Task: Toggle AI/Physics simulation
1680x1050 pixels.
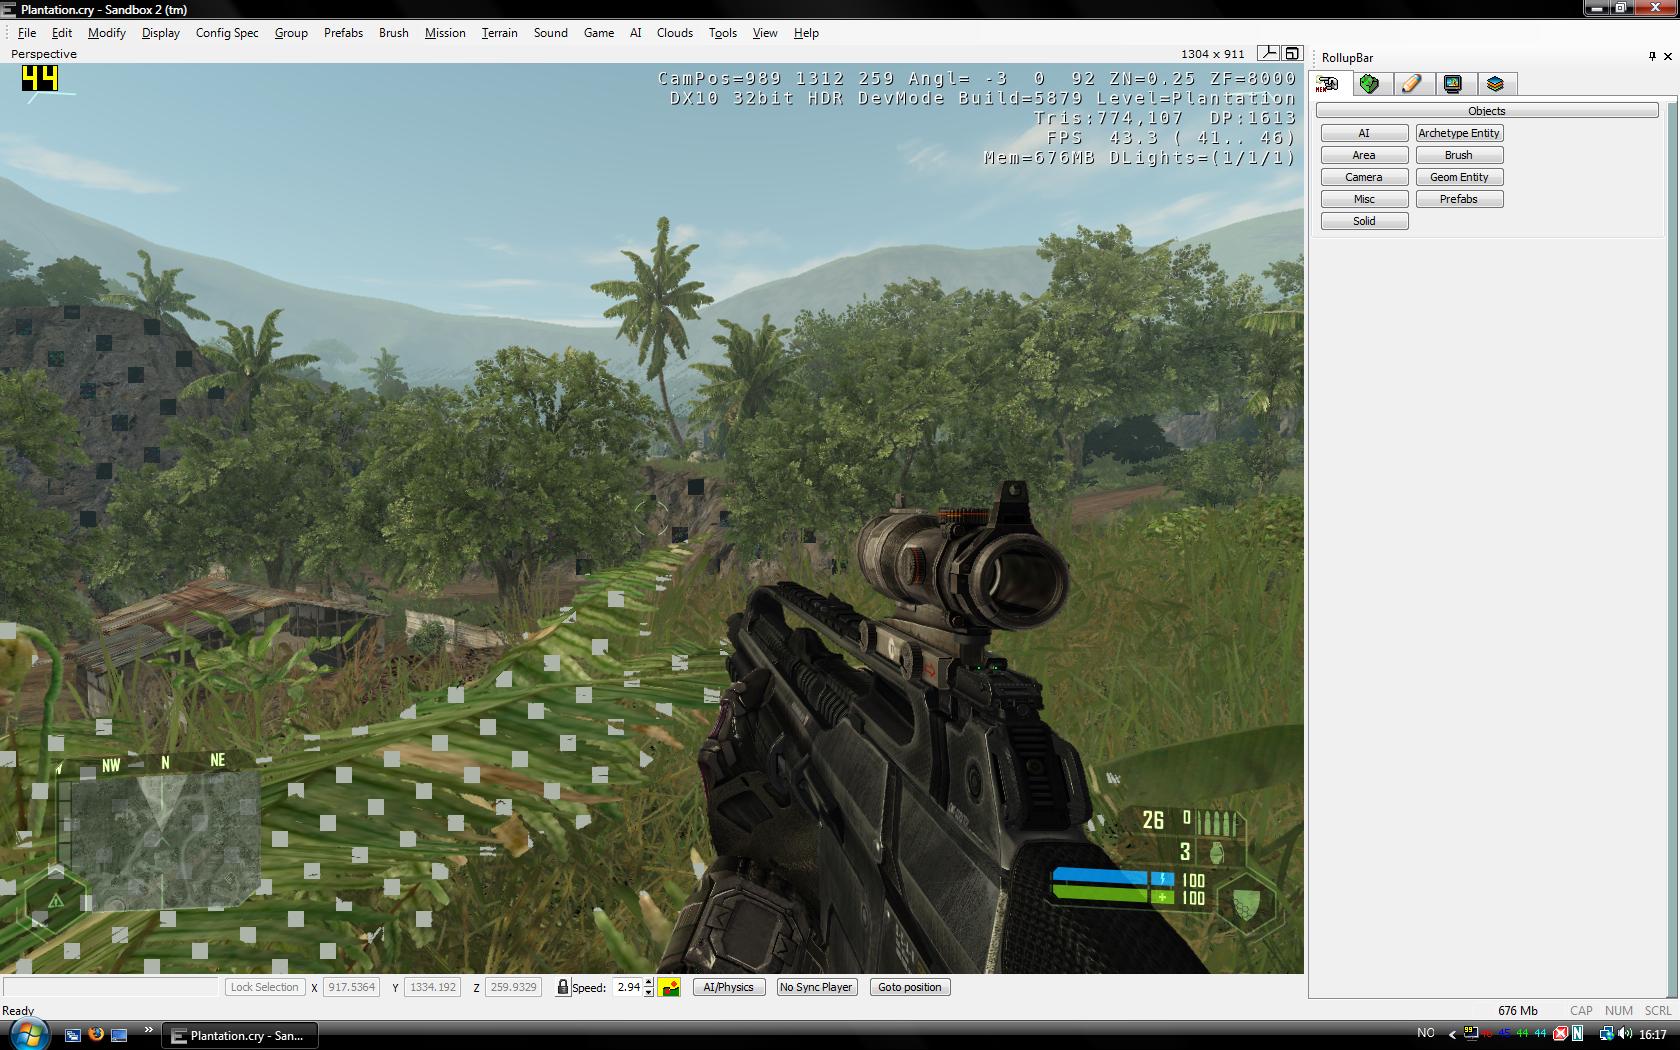Action: pos(728,987)
